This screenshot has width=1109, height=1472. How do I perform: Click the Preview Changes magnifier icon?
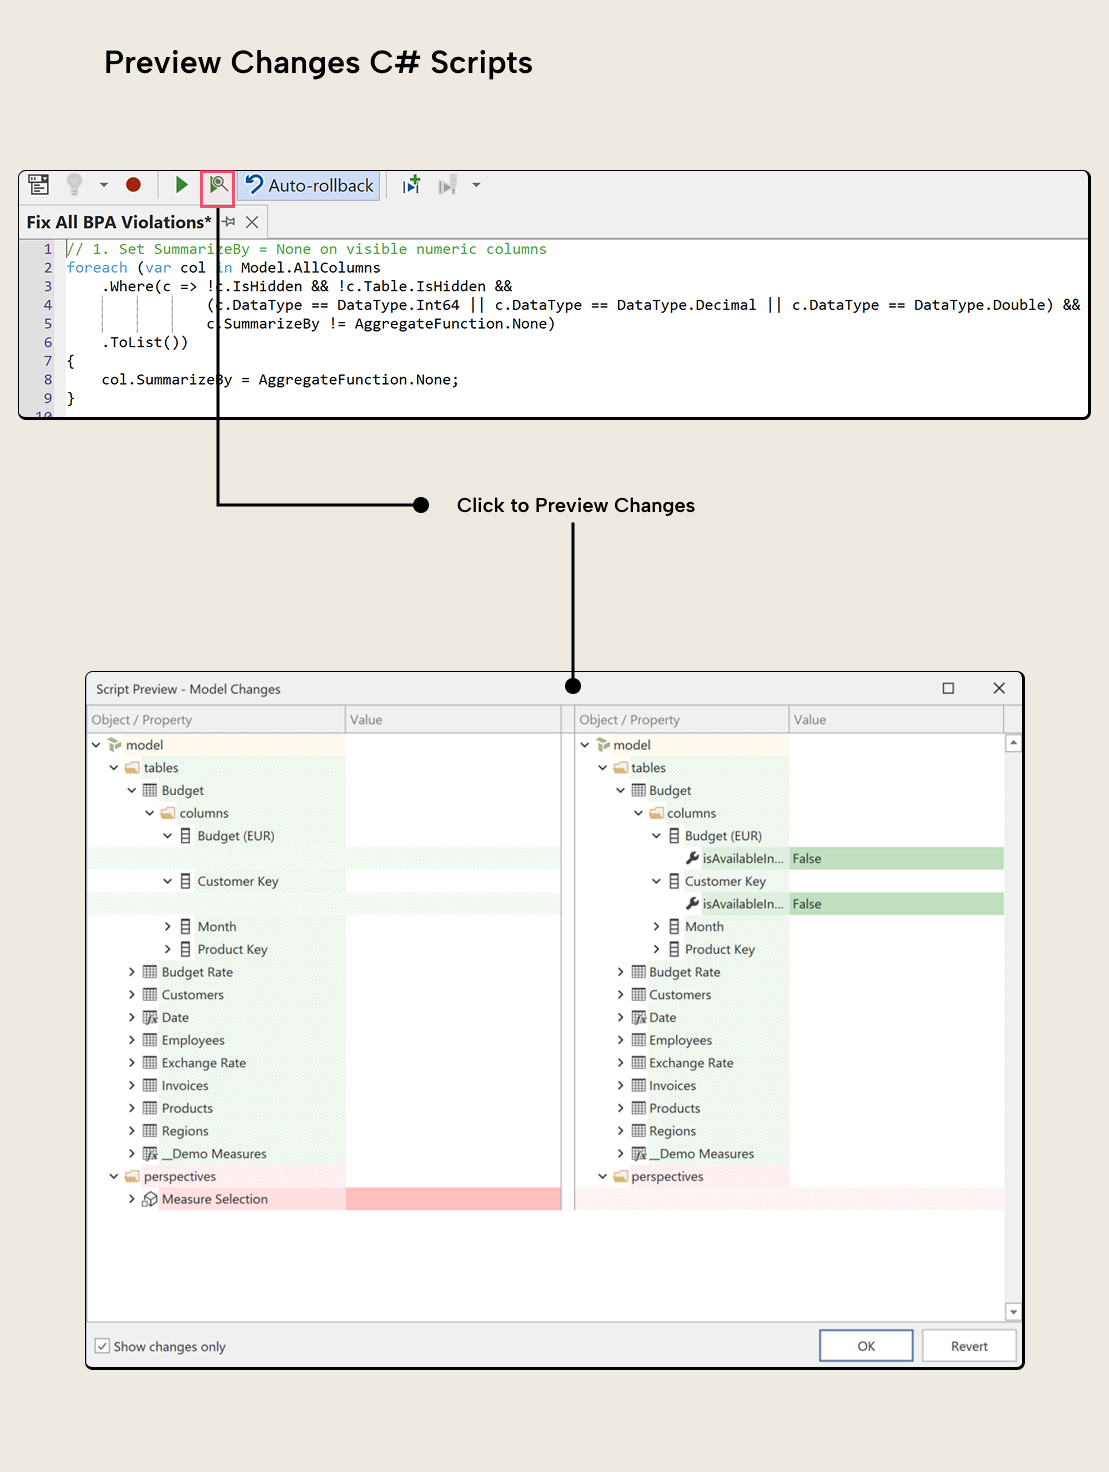click(x=218, y=185)
